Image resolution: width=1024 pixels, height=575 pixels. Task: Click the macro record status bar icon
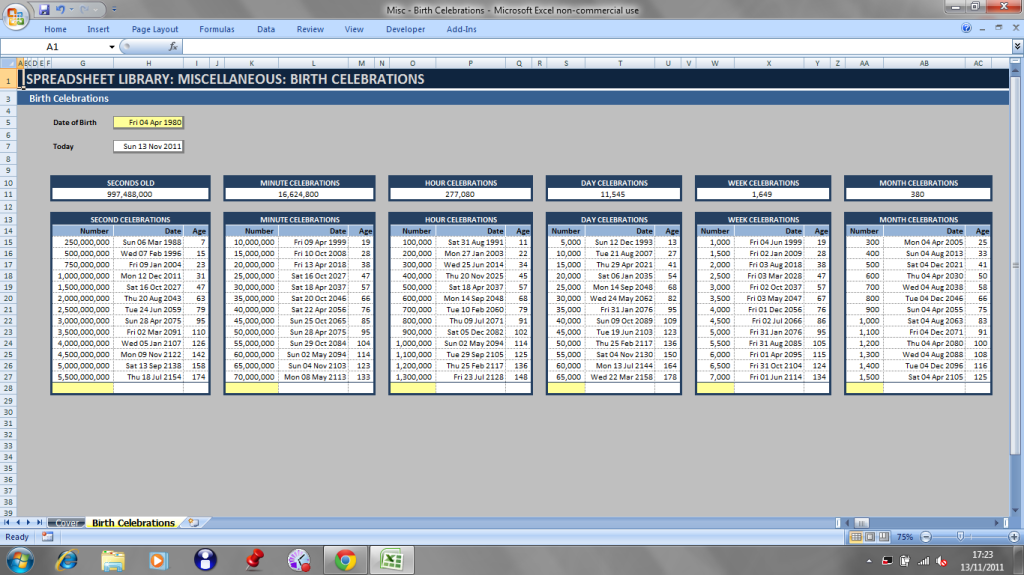point(46,537)
